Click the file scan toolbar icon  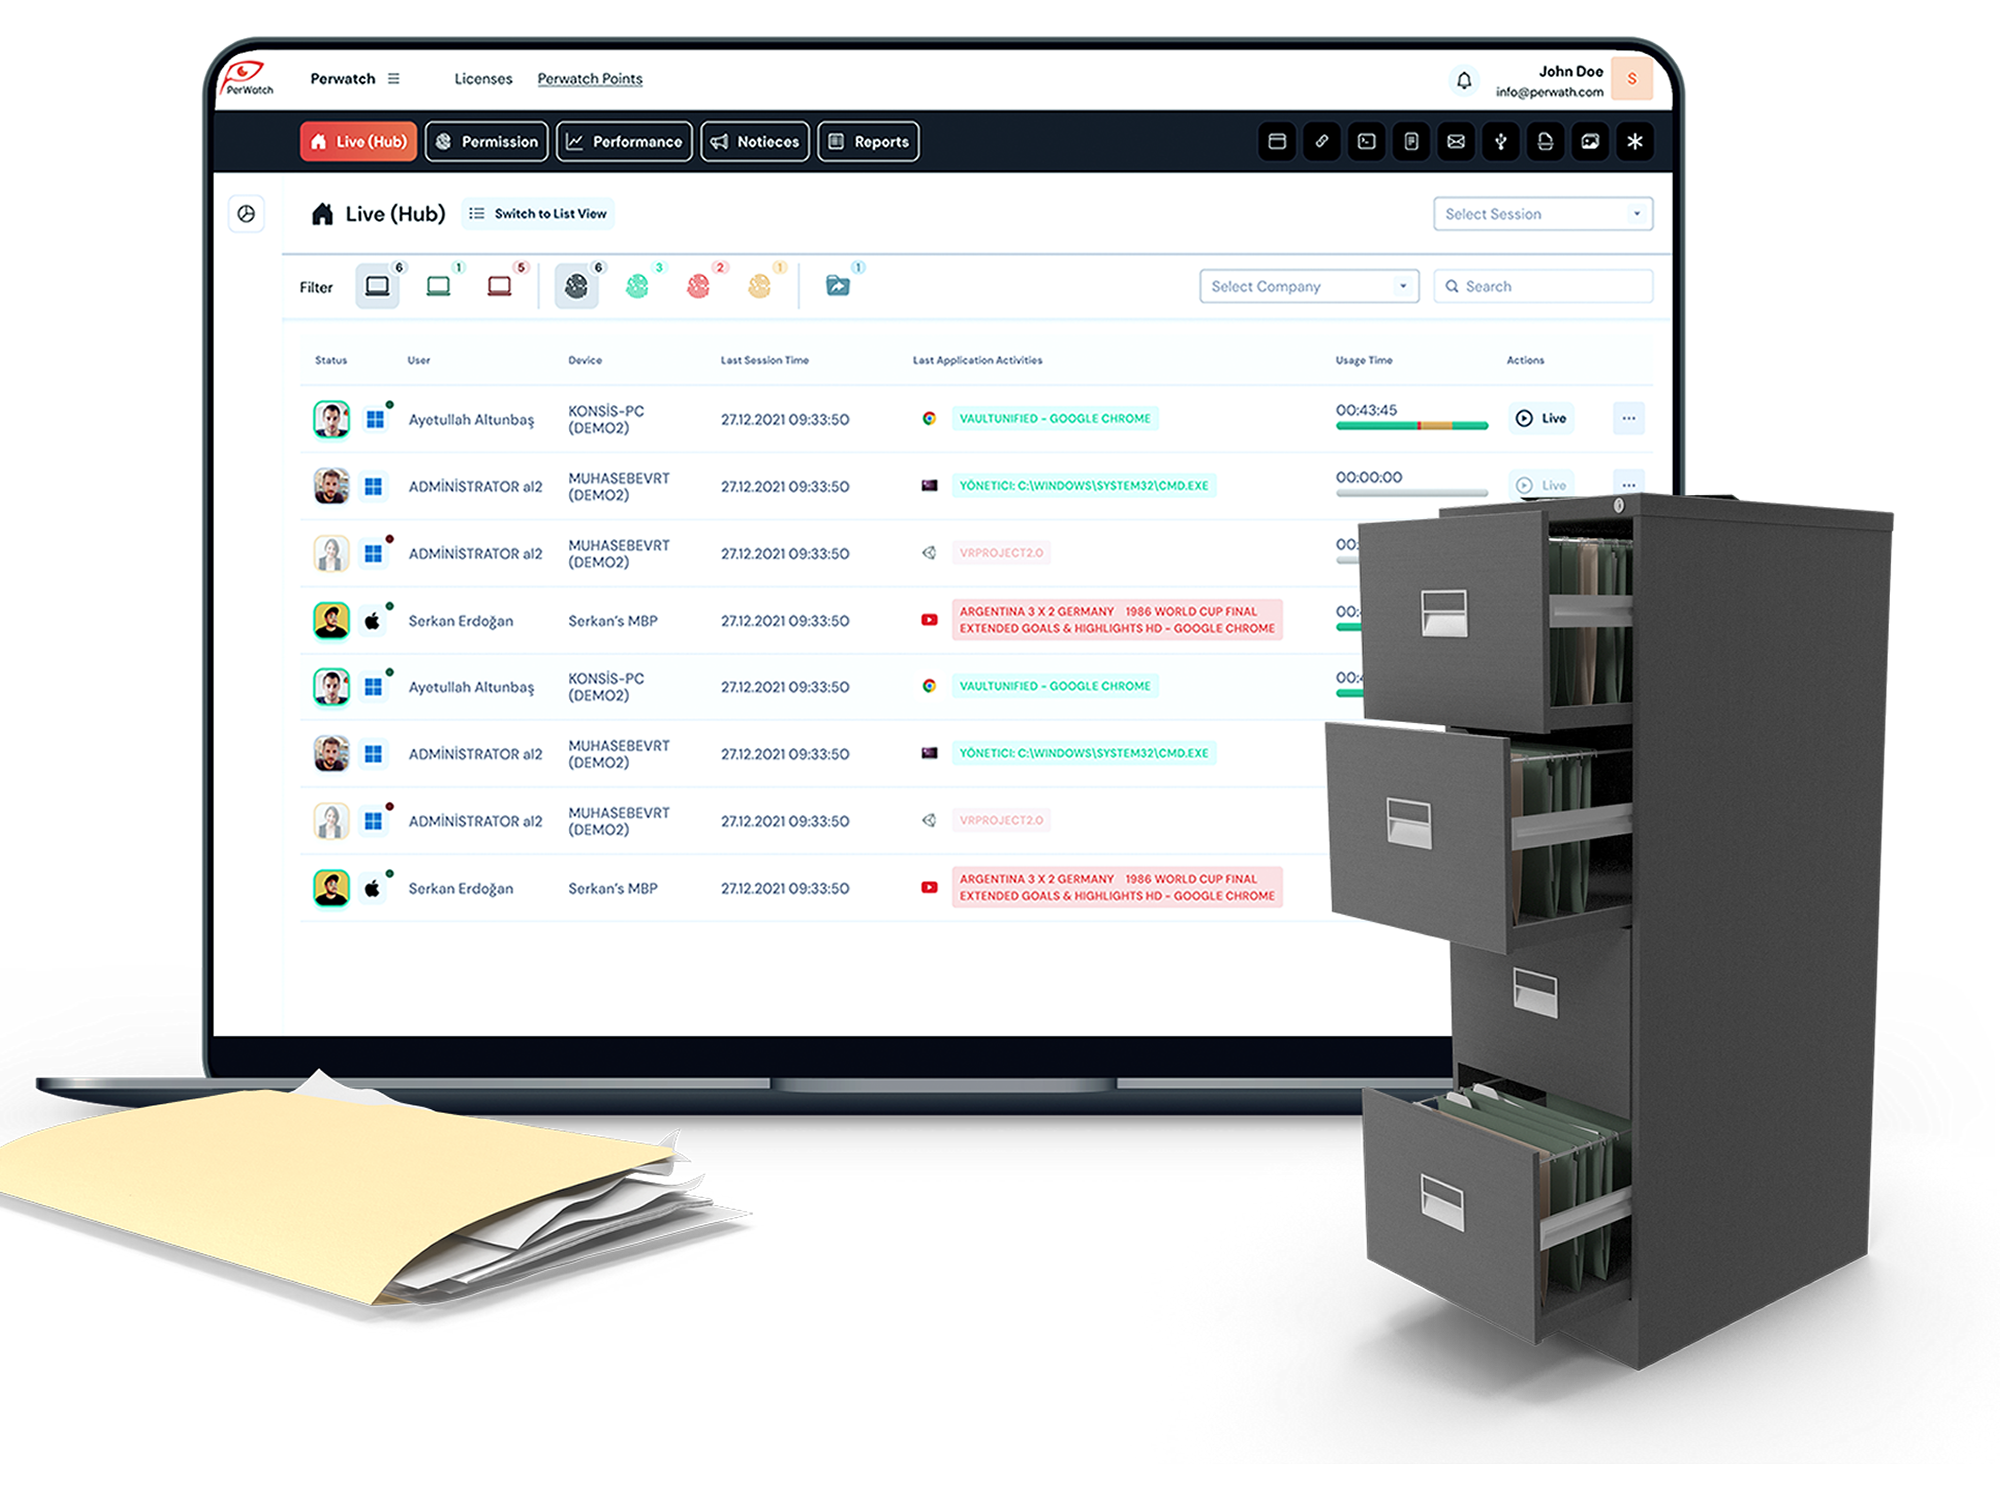(x=1545, y=142)
